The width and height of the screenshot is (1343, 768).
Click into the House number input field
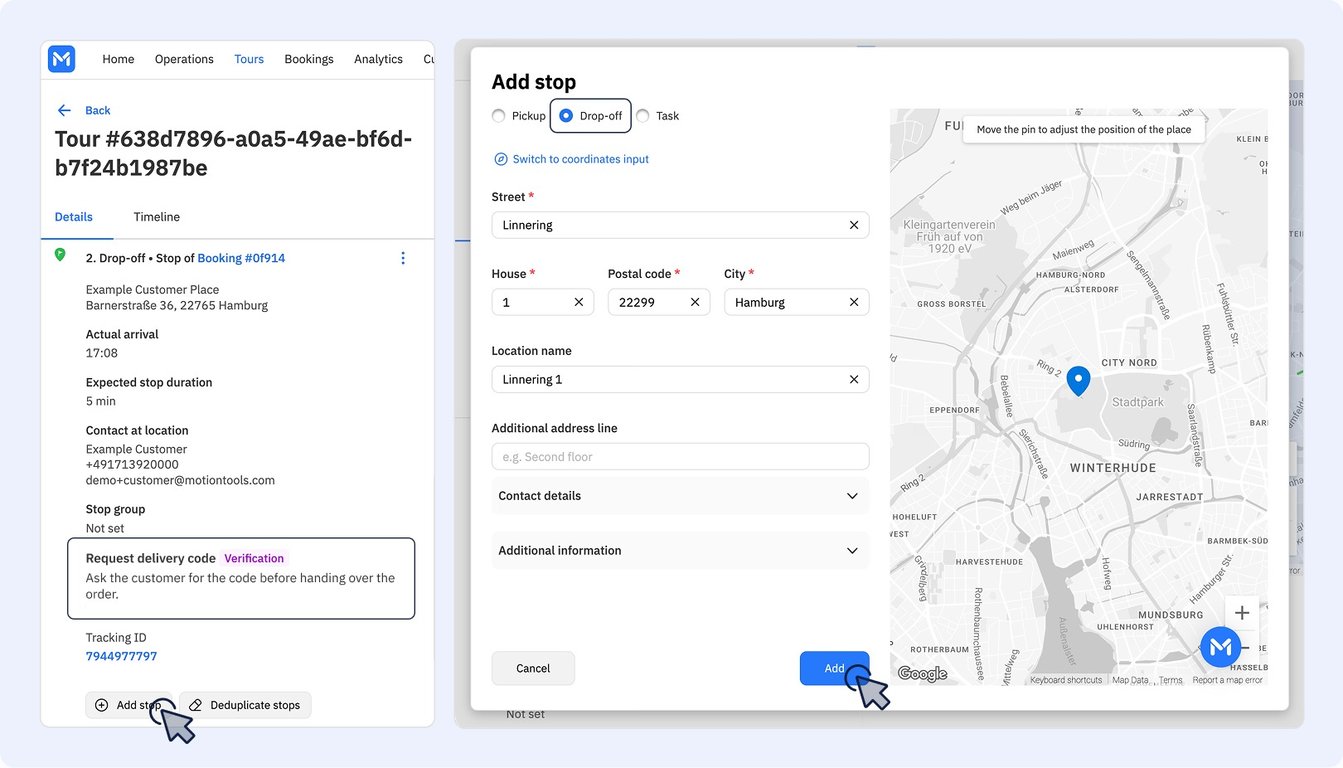coord(542,302)
